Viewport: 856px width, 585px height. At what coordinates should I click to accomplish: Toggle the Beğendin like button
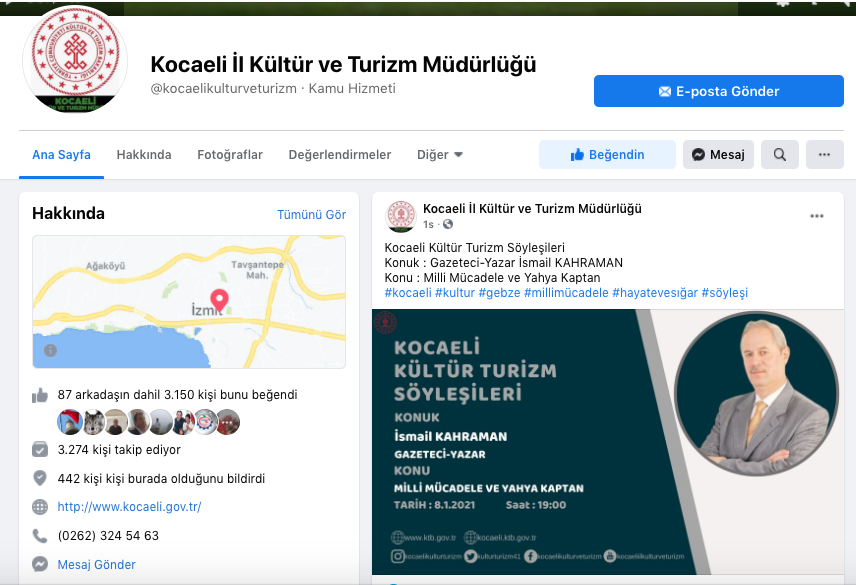[x=607, y=155]
